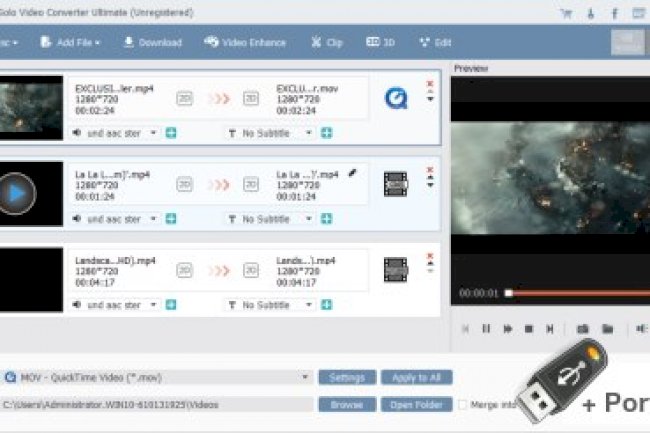Click the QuickTime format icon of first video
Screen dimensions: 650x433
tap(395, 98)
